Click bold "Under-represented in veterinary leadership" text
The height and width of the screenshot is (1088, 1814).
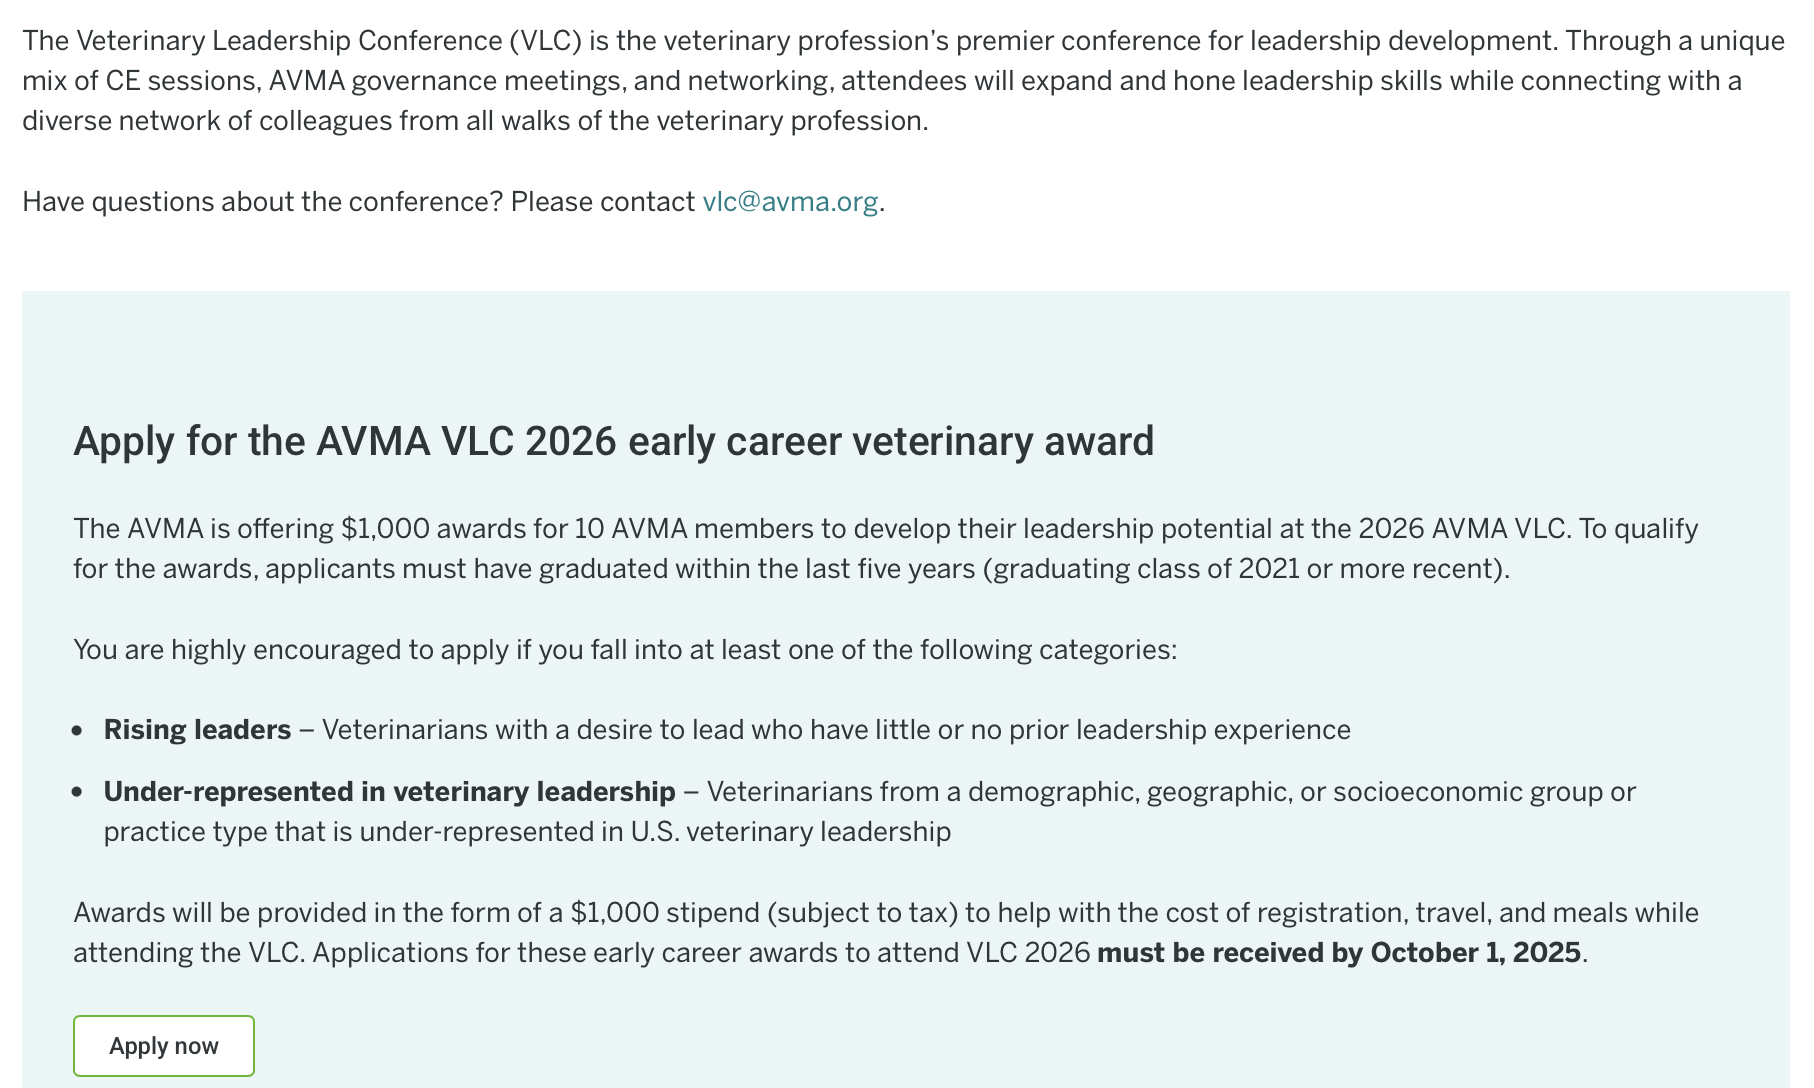point(389,792)
